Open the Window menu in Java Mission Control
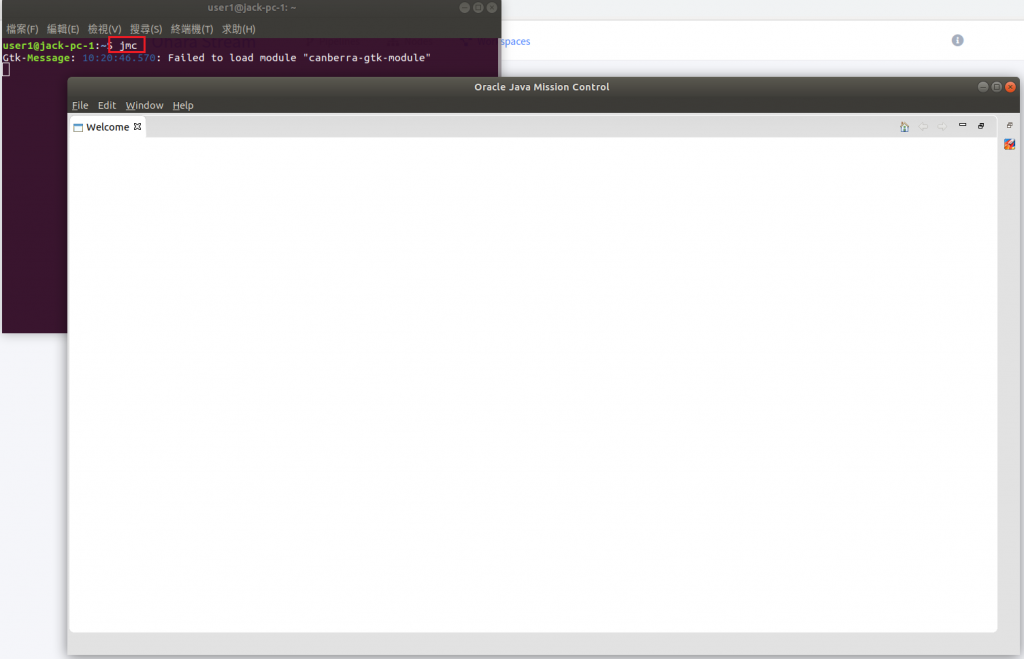The height and width of the screenshot is (659, 1024). tap(144, 105)
